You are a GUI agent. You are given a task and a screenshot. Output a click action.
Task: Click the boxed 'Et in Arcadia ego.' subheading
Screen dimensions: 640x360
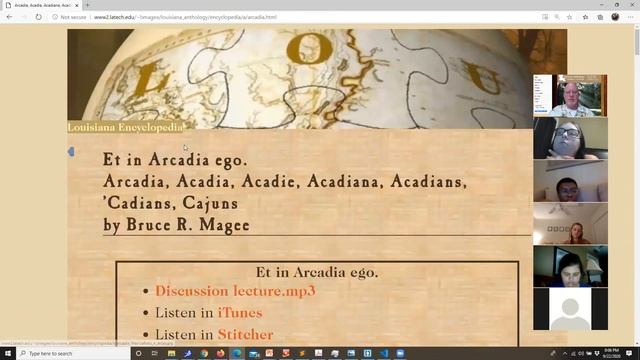coord(317,272)
